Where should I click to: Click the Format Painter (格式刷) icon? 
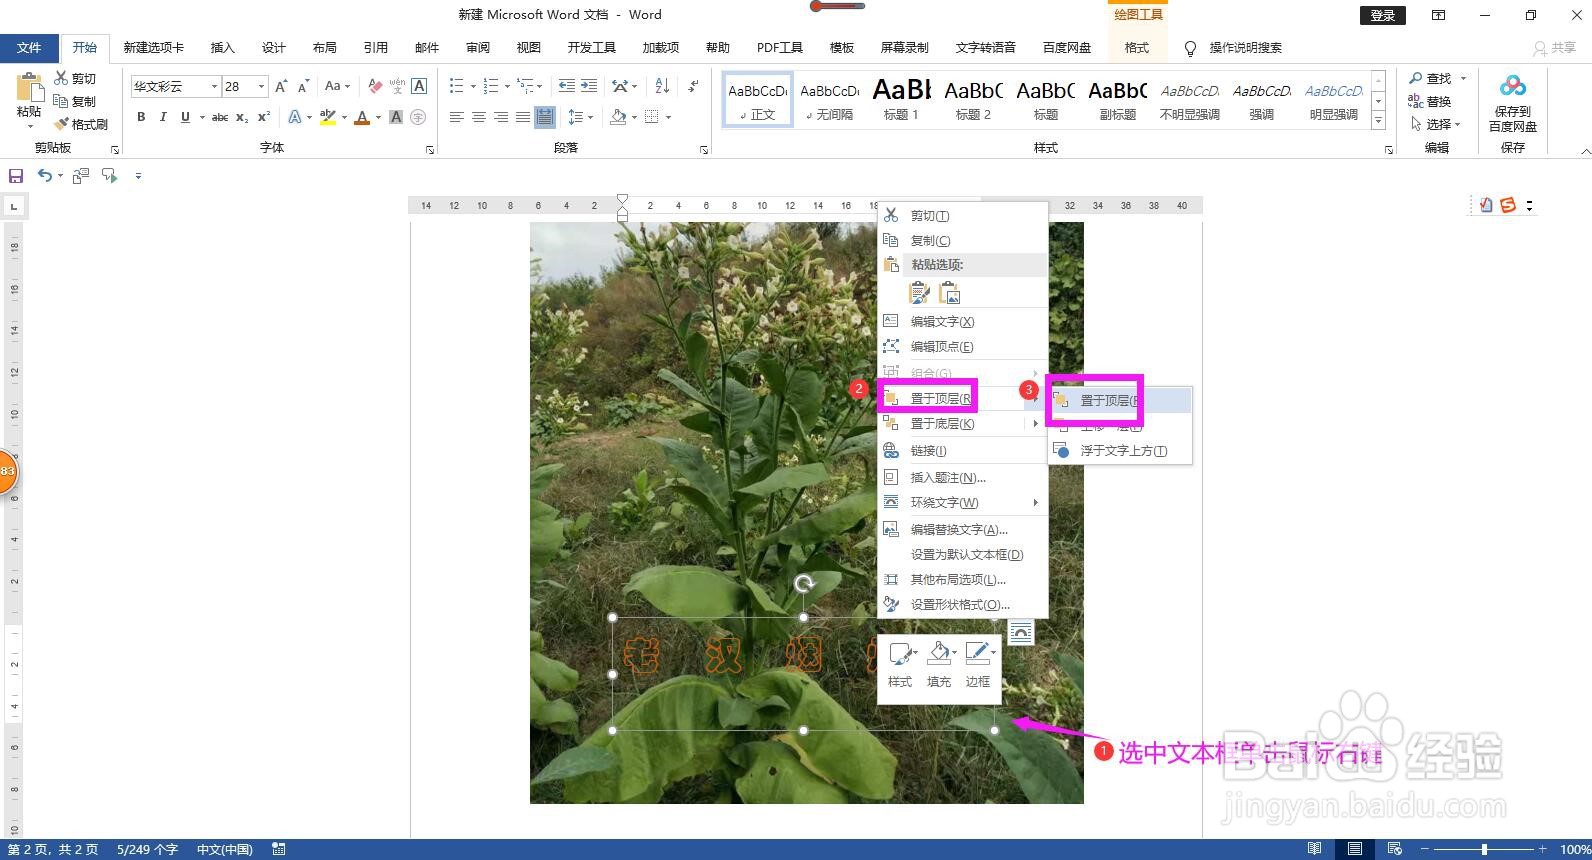point(61,124)
